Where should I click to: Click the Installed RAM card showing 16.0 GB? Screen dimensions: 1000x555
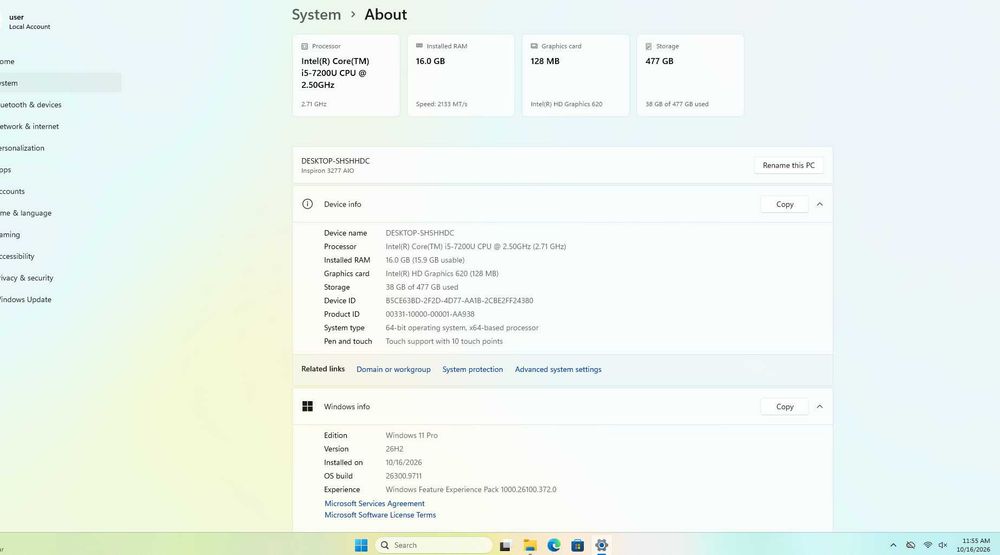[x=460, y=75]
